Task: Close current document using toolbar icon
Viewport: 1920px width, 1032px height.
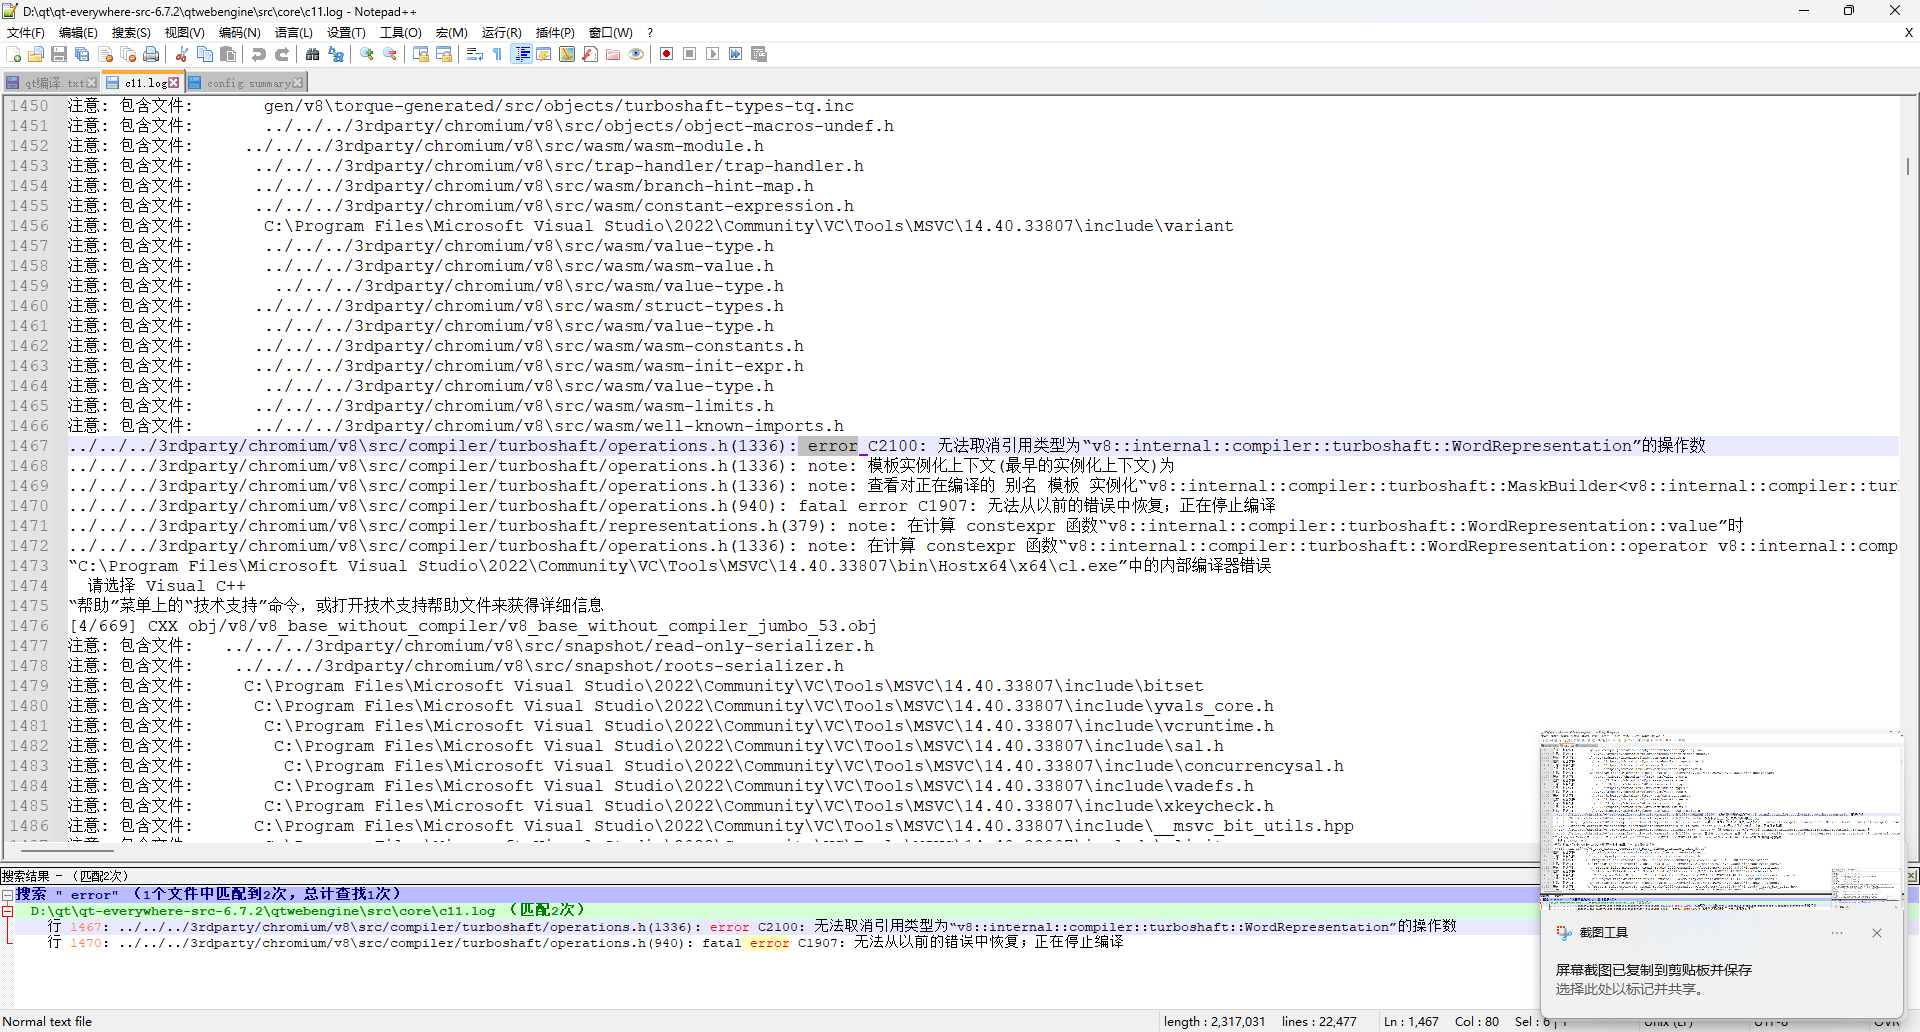Action: point(105,54)
